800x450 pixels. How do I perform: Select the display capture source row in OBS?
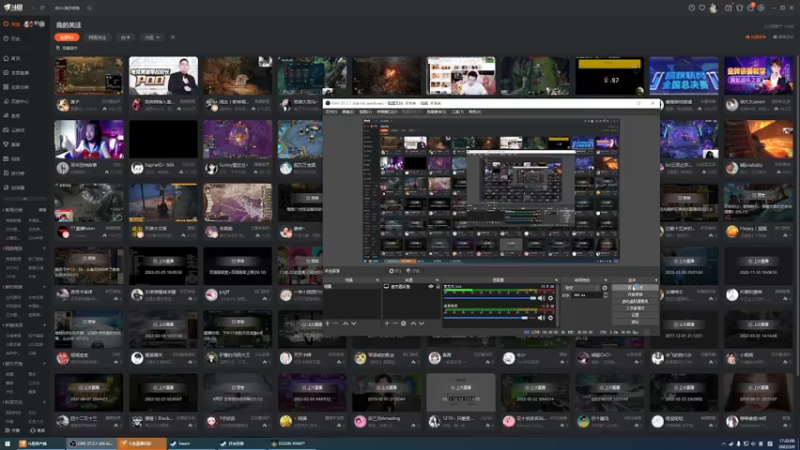click(x=411, y=287)
